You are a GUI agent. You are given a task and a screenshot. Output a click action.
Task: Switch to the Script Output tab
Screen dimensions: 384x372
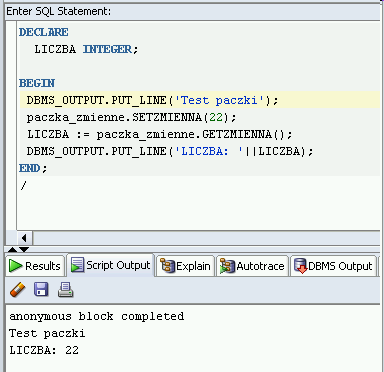(x=111, y=265)
